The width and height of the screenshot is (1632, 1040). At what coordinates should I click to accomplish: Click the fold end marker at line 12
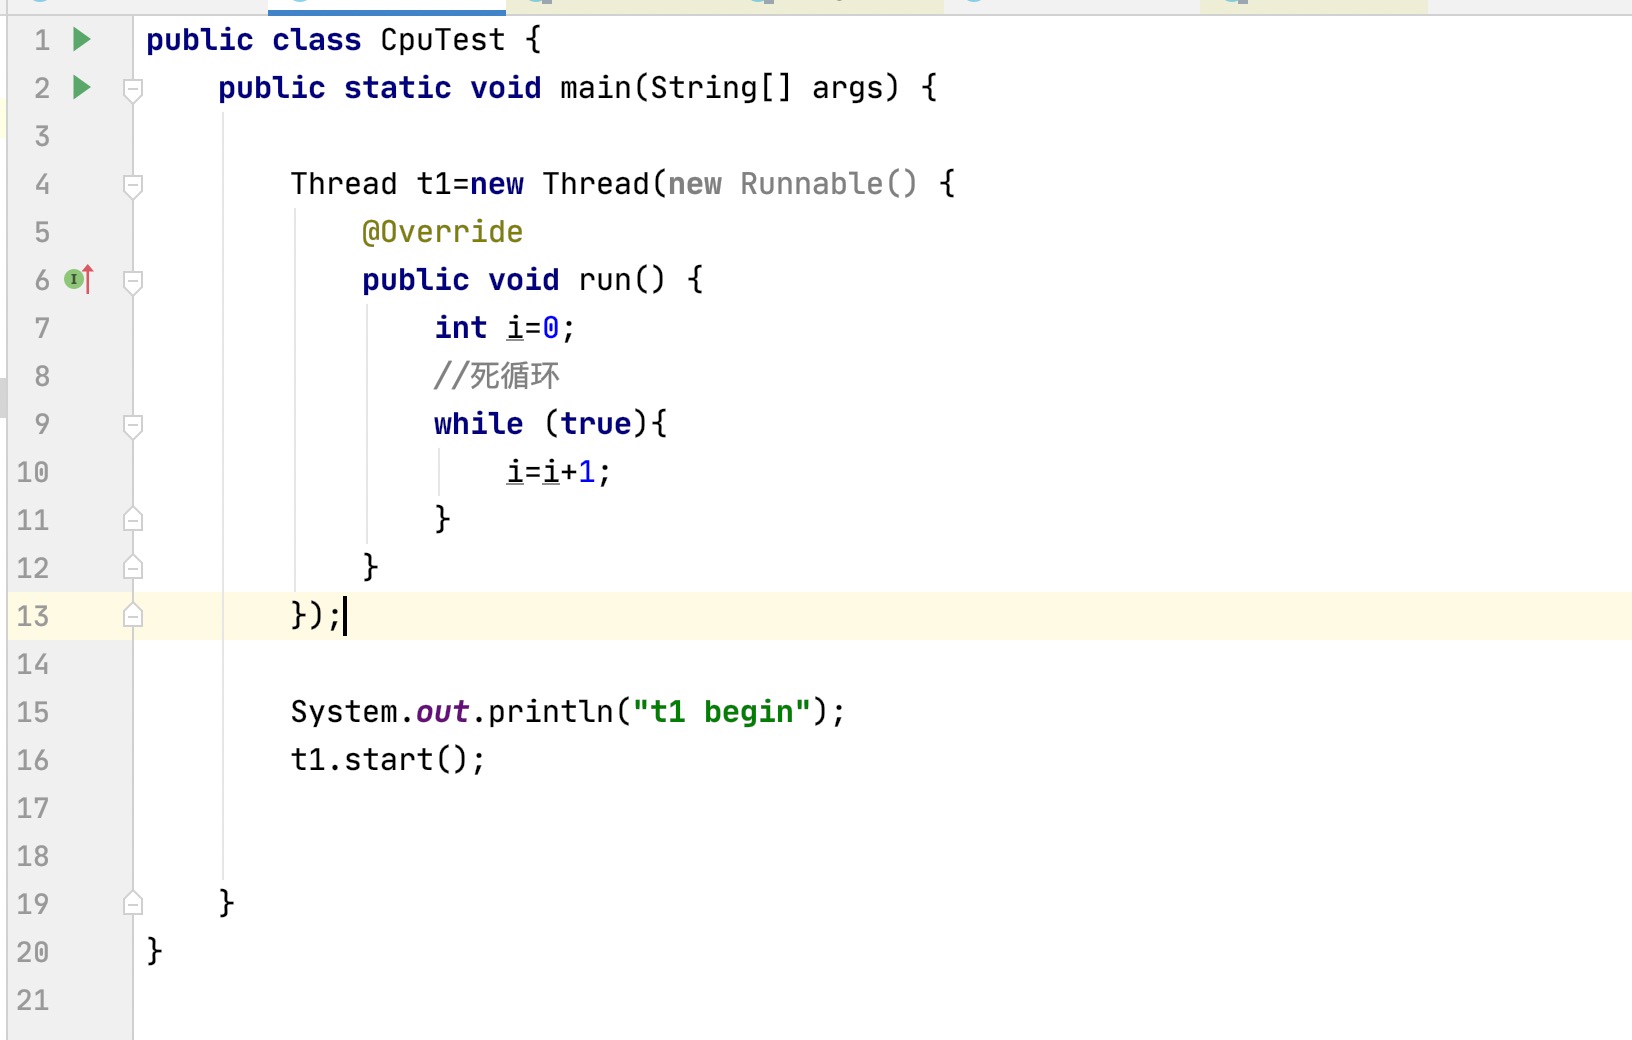click(133, 567)
